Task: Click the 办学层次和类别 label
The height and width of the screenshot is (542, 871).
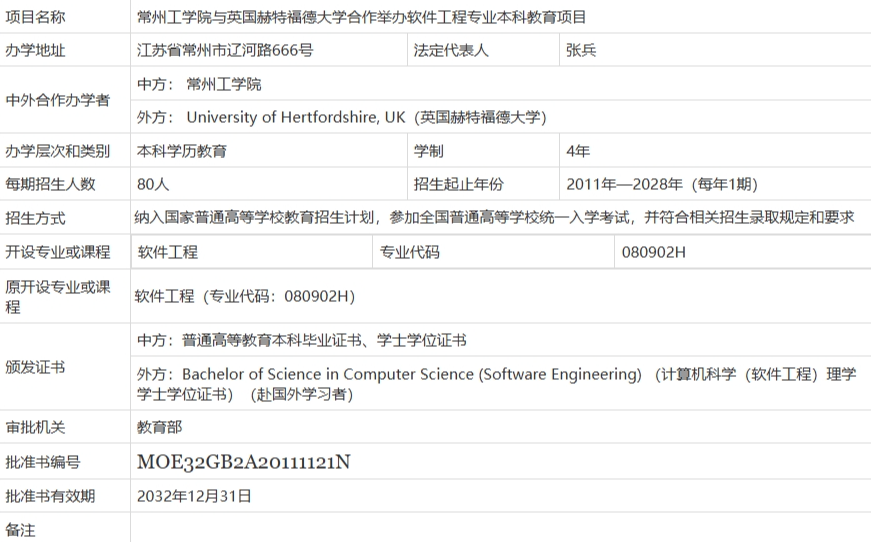Action: tap(58, 151)
